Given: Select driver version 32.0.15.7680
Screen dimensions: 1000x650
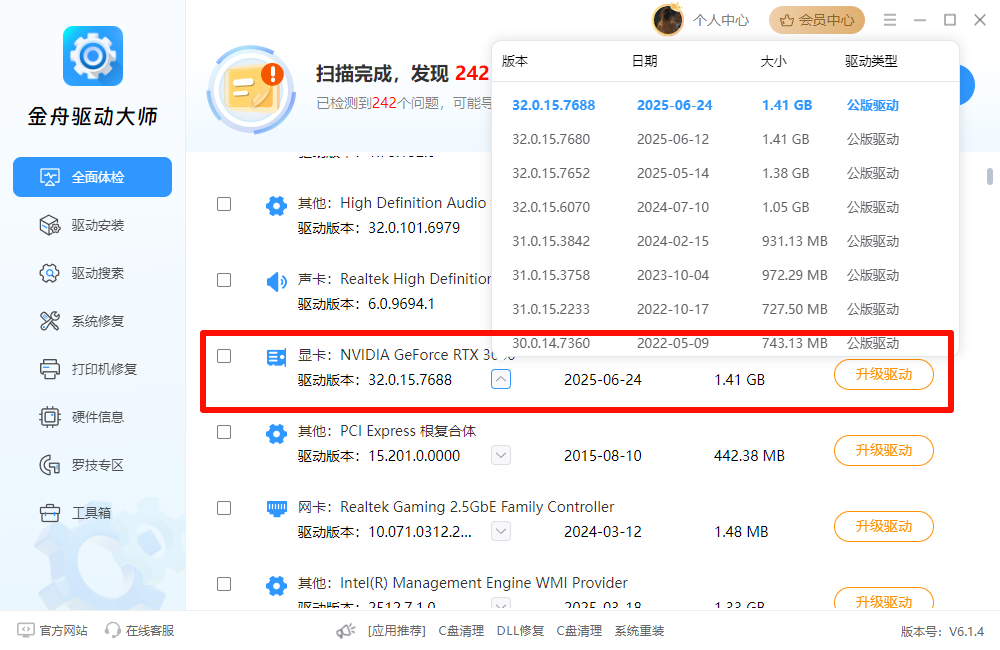Looking at the screenshot, I should [725, 139].
